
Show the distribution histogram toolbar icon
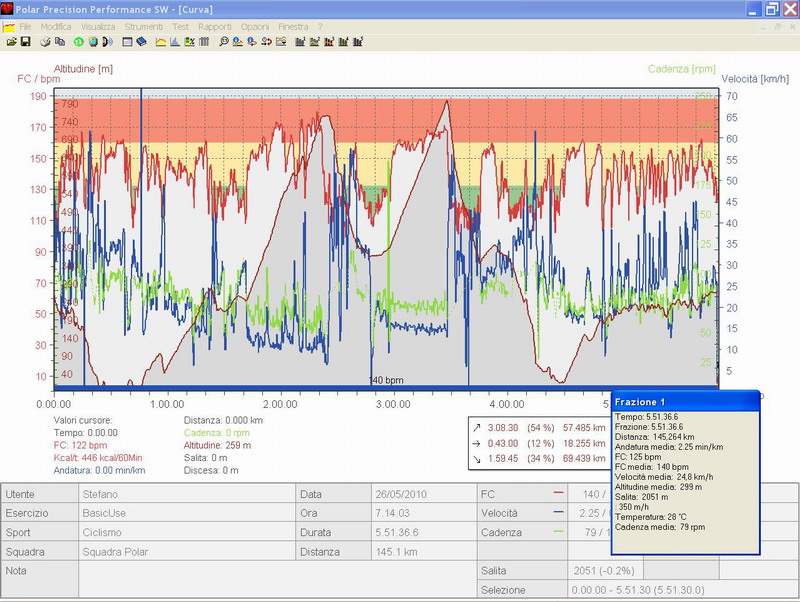tap(175, 42)
